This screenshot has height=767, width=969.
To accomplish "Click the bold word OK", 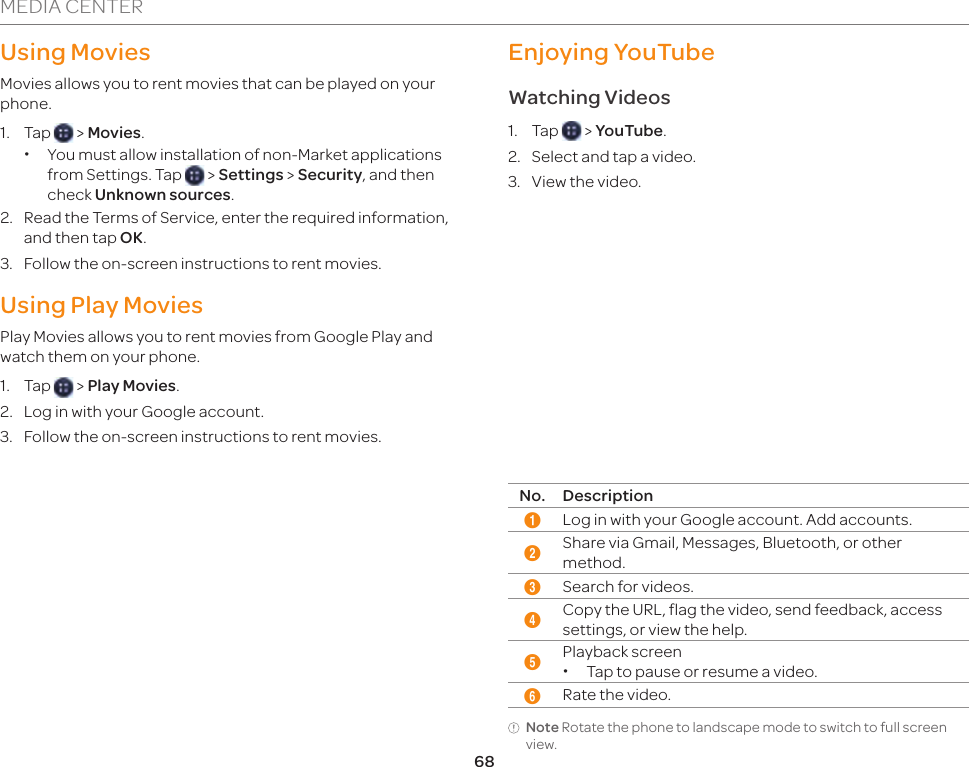I will [132, 238].
